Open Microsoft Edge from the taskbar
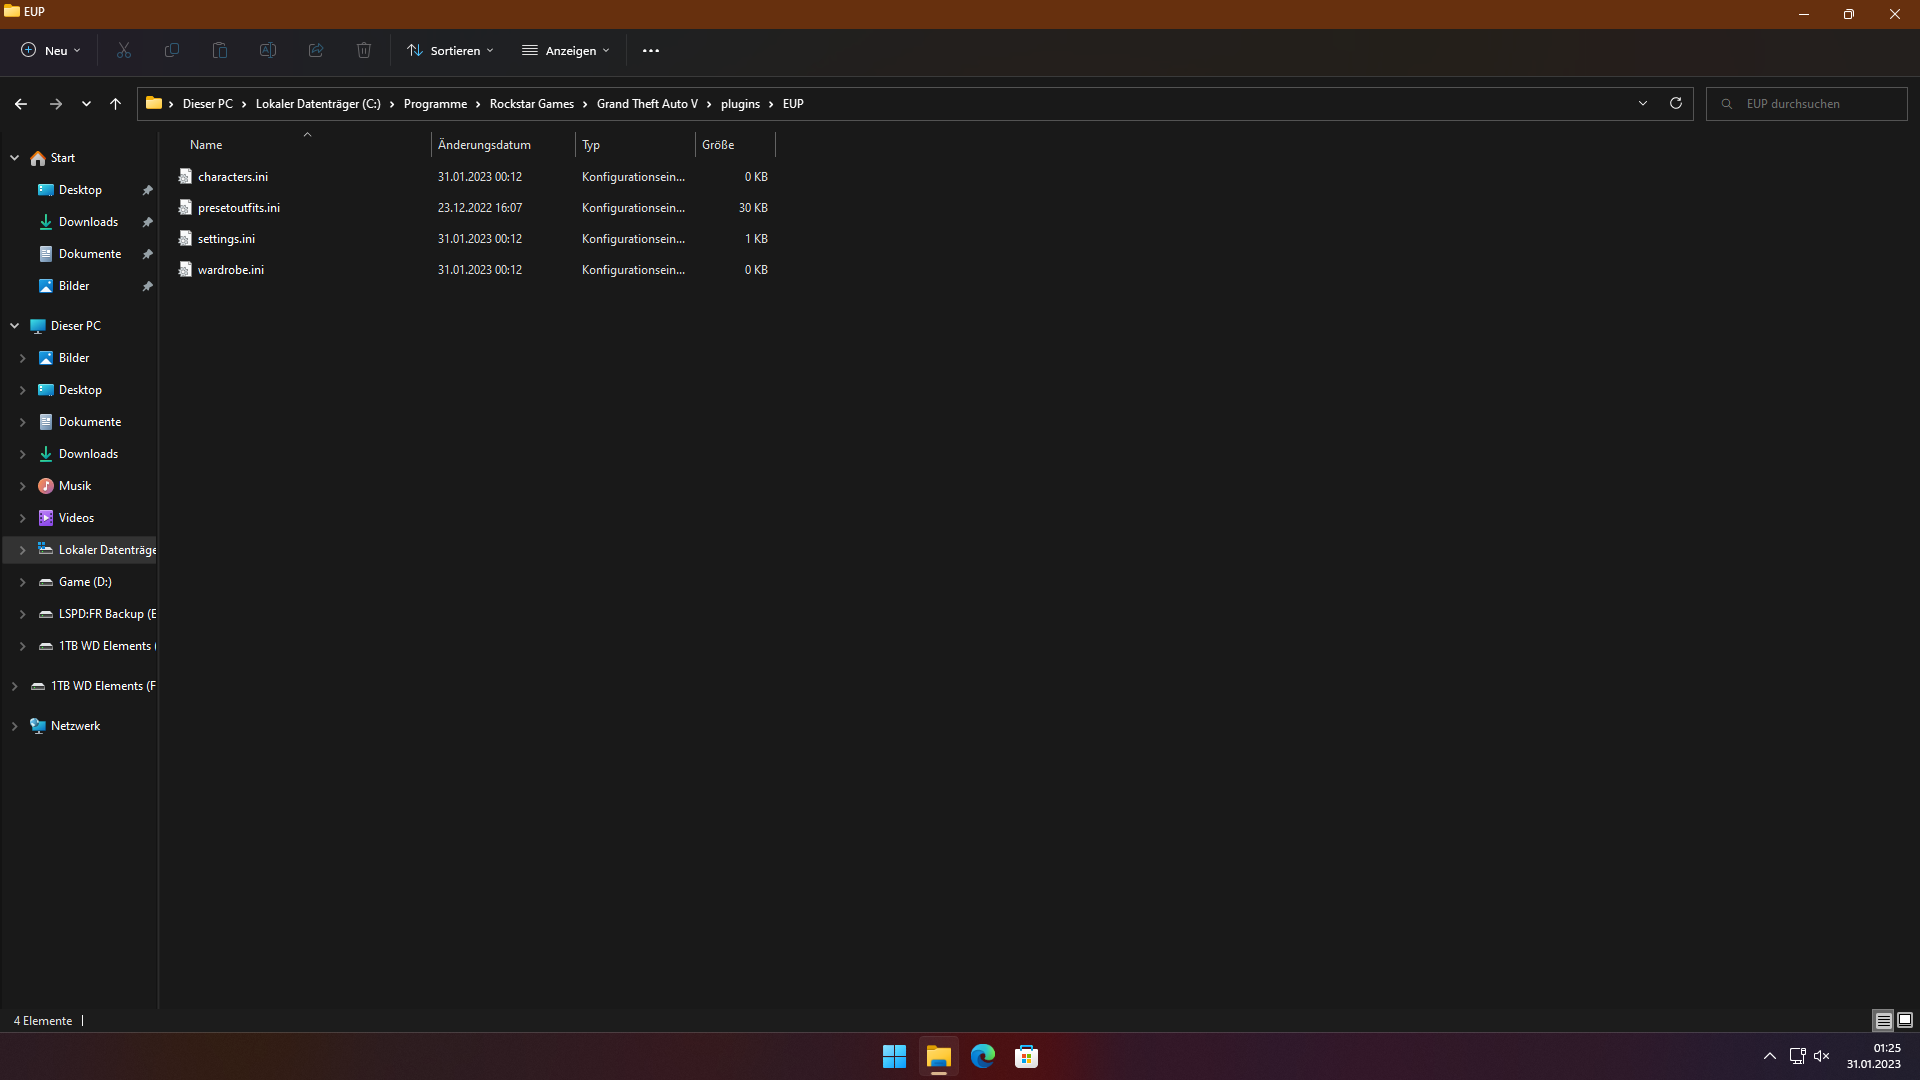 point(983,1056)
